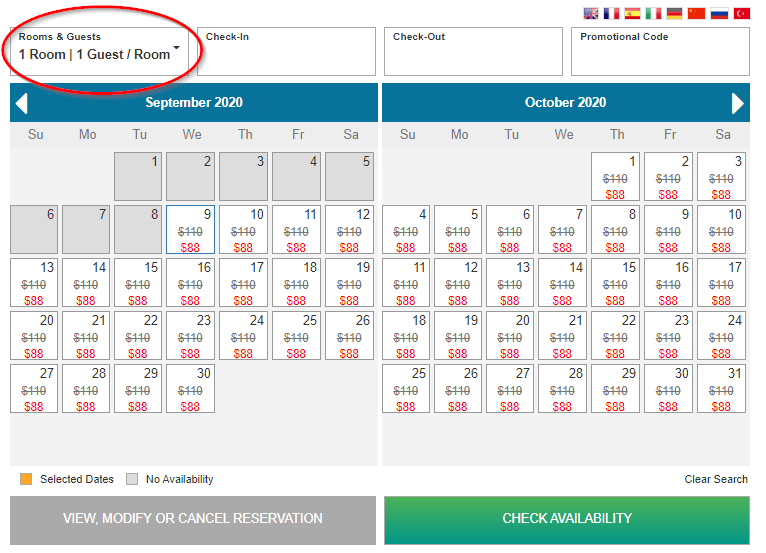The width and height of the screenshot is (766, 553).
Task: Select the French flag icon
Action: (x=612, y=14)
